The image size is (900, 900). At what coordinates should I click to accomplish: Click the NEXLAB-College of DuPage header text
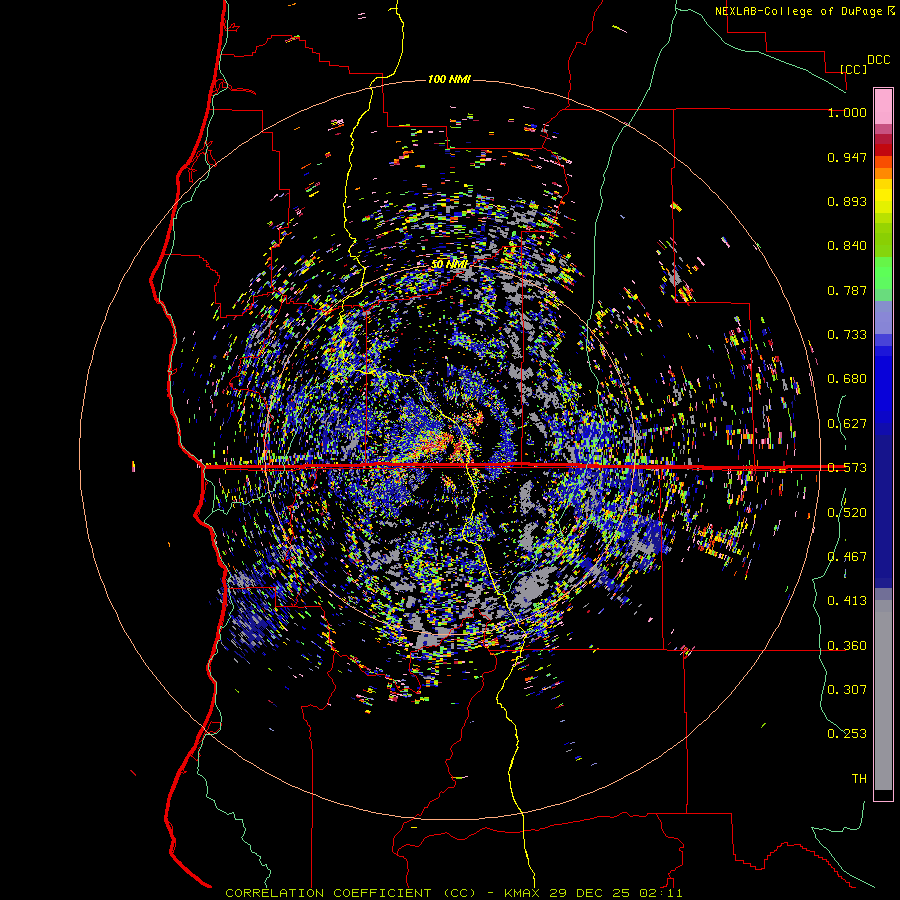pyautogui.click(x=798, y=11)
